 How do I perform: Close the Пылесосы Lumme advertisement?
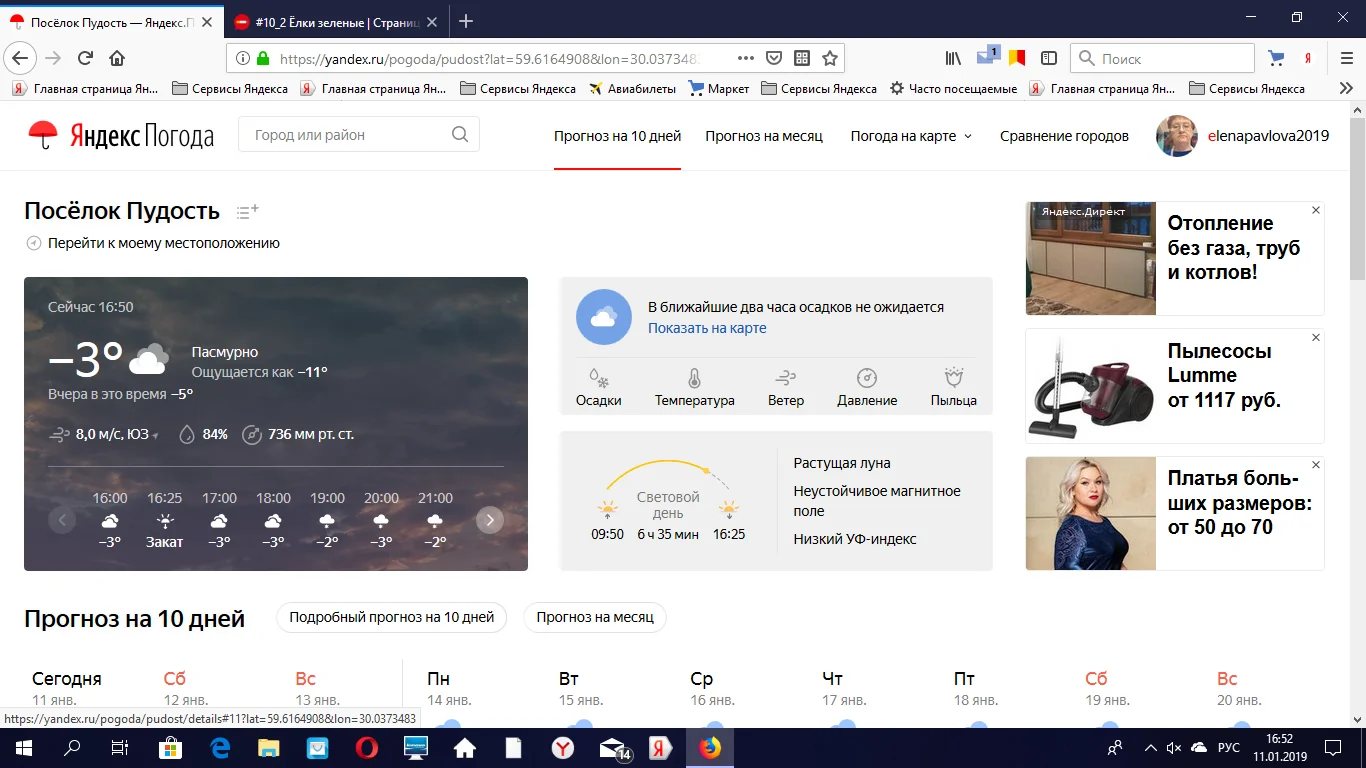[1316, 338]
